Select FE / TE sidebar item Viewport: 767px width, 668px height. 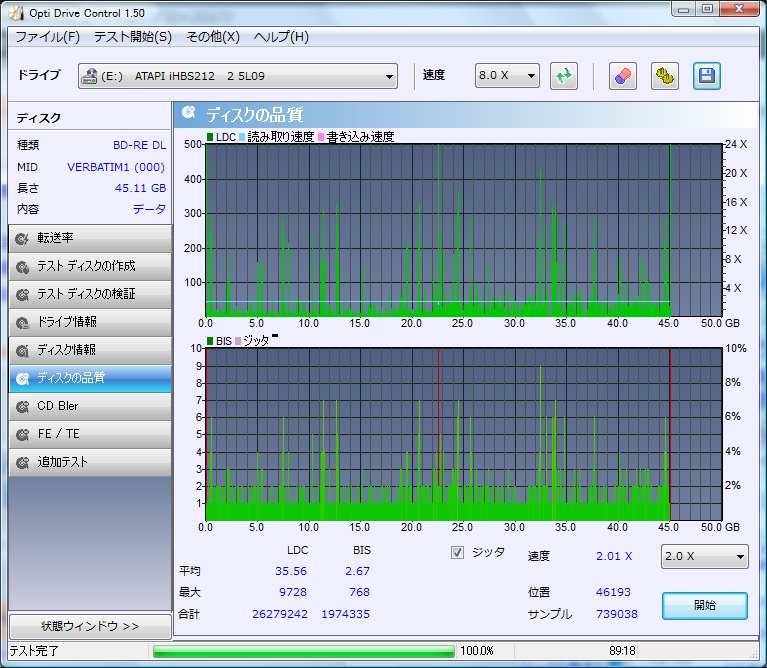pyautogui.click(x=89, y=434)
